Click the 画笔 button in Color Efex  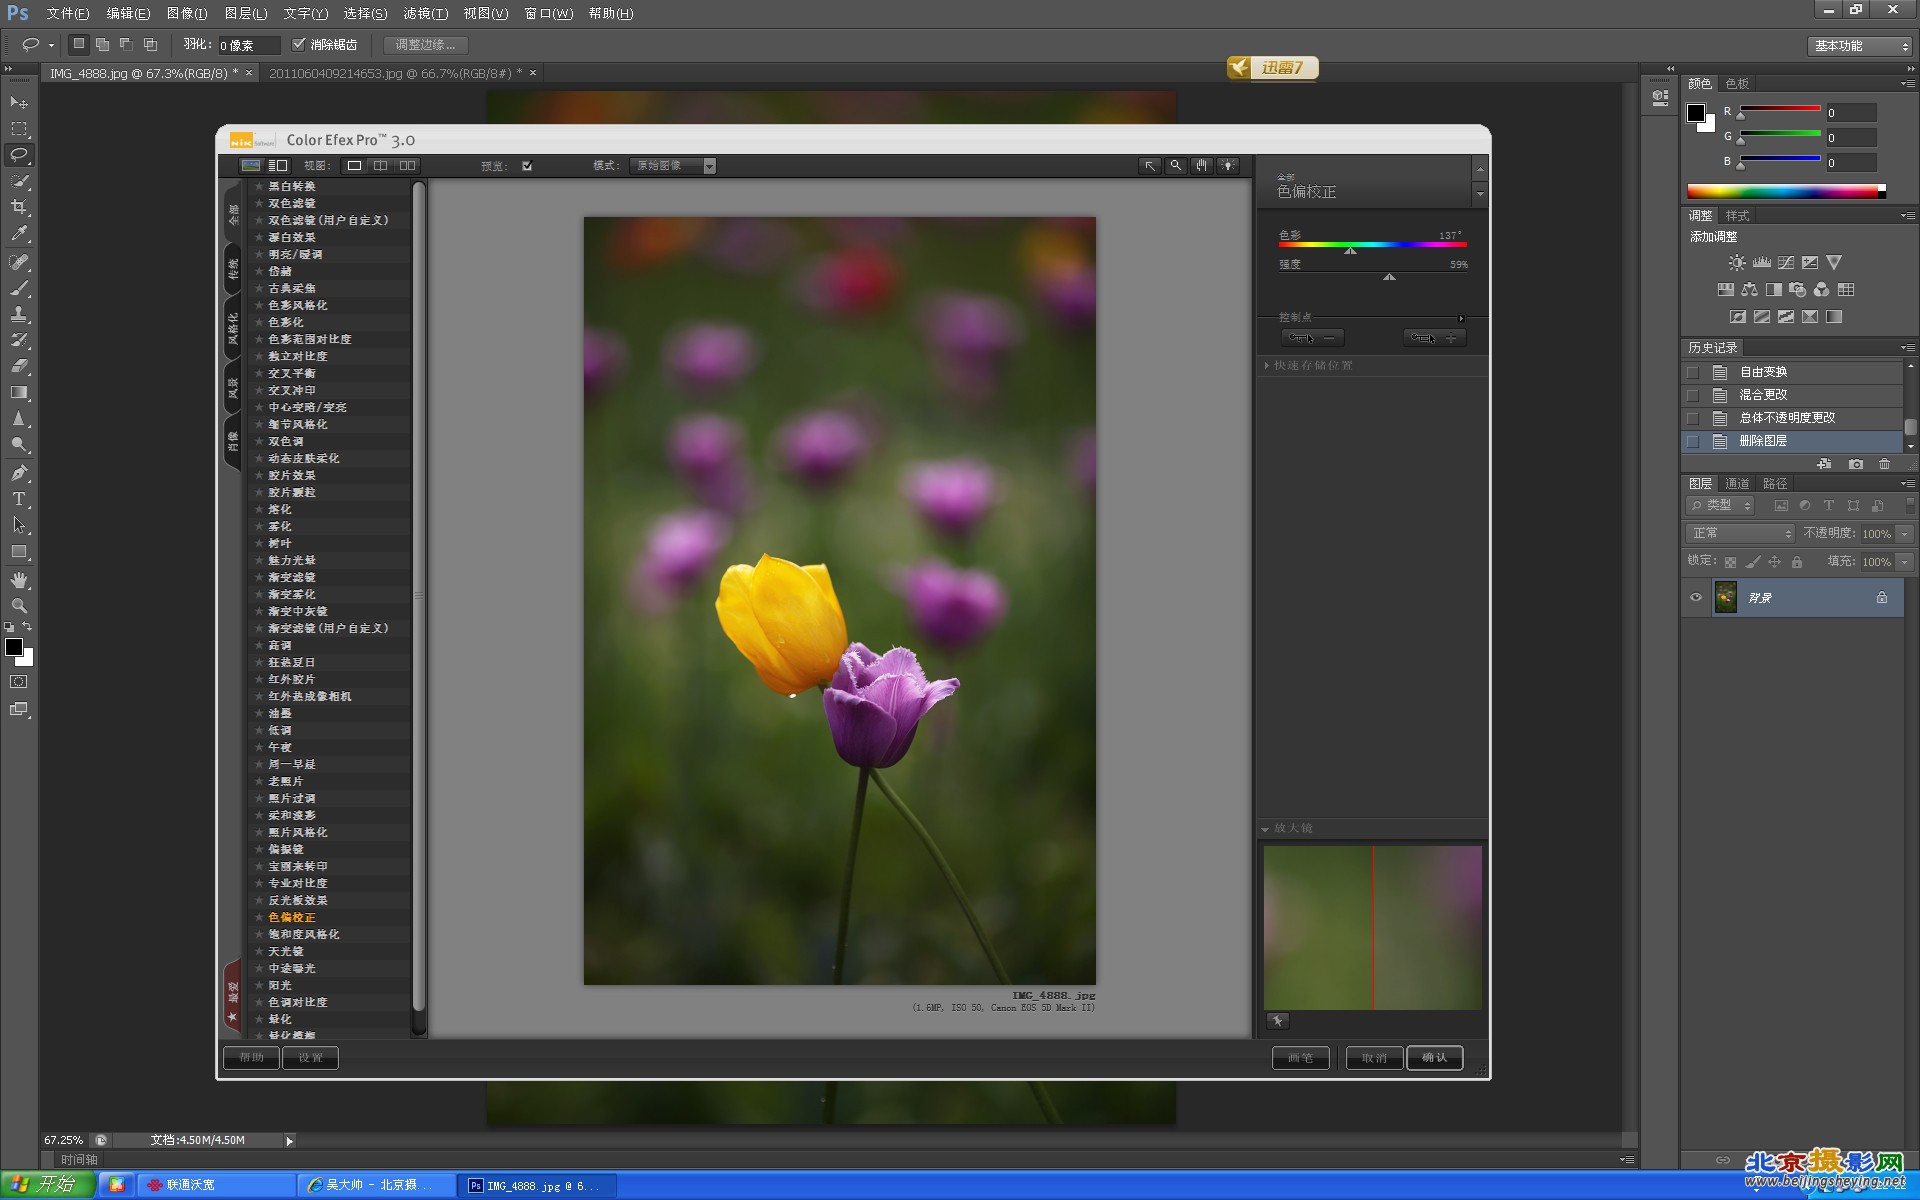[1300, 1058]
